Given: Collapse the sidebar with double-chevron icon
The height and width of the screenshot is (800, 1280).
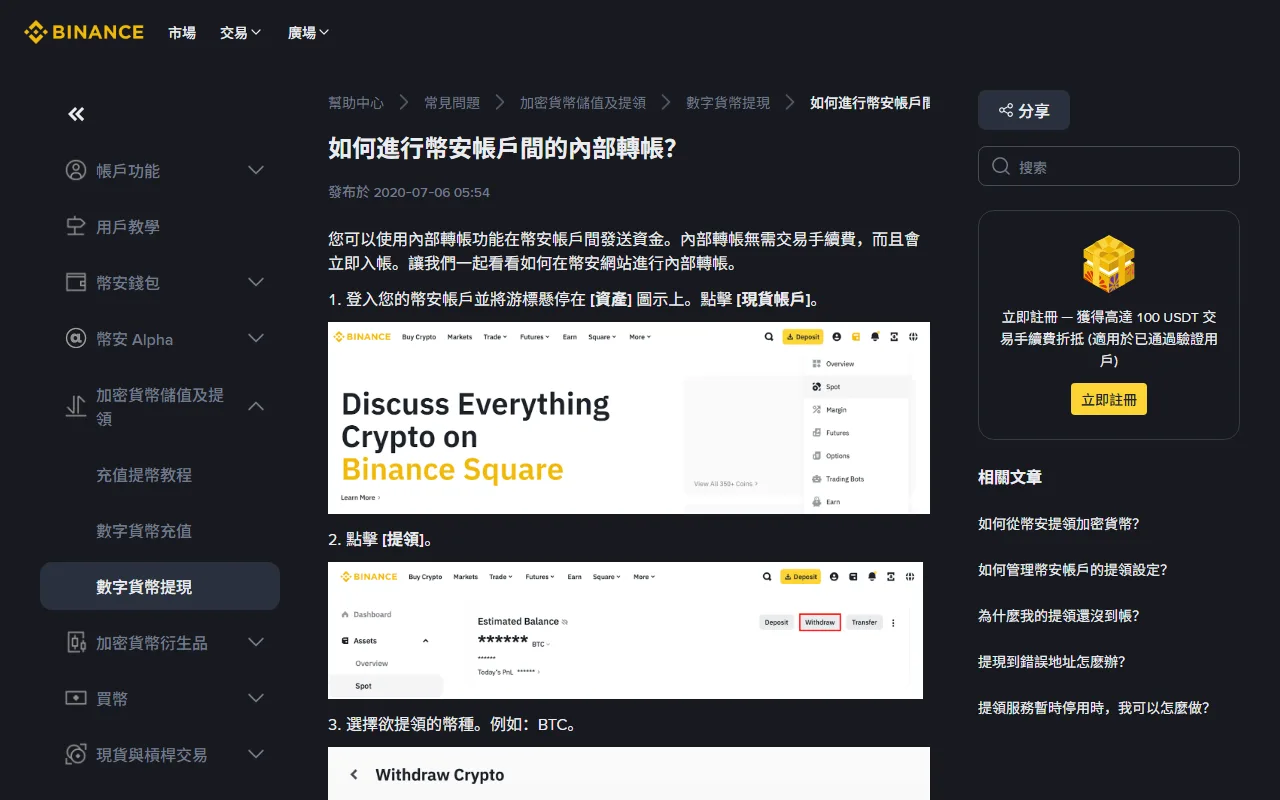Looking at the screenshot, I should point(76,114).
